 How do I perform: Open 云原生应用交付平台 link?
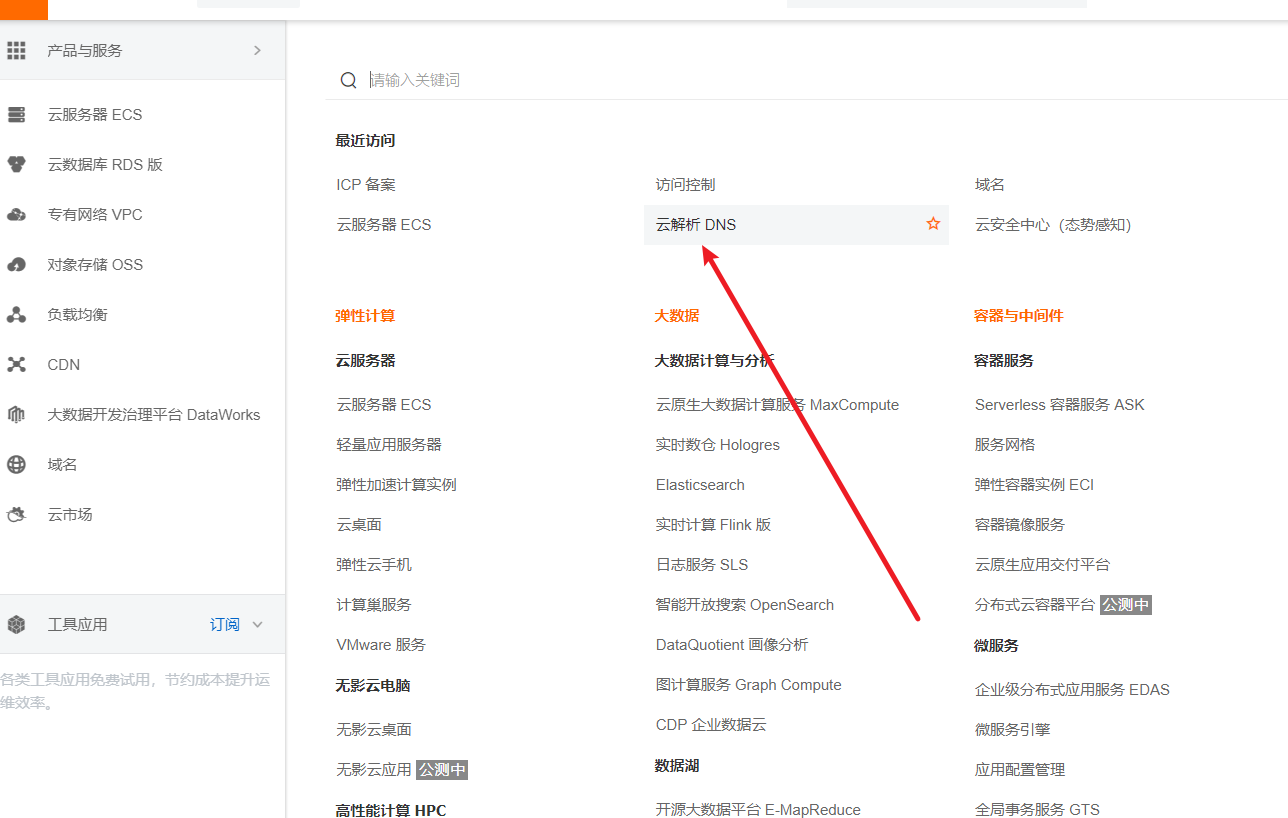click(x=1042, y=565)
